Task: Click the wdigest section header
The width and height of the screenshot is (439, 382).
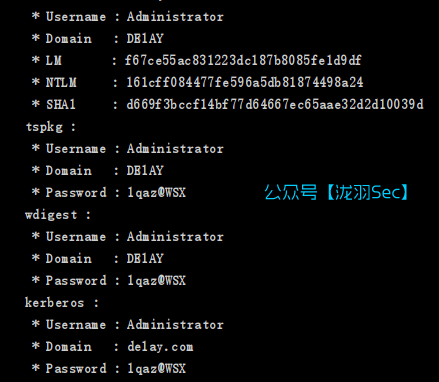Action: click(x=58, y=215)
